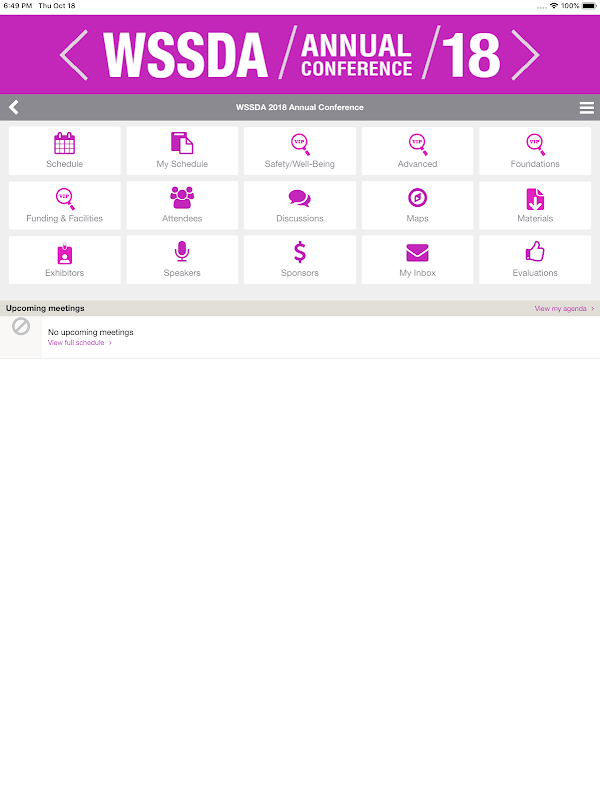The width and height of the screenshot is (600, 800).
Task: Tap the banner right chevron
Action: pyautogui.click(x=525, y=55)
